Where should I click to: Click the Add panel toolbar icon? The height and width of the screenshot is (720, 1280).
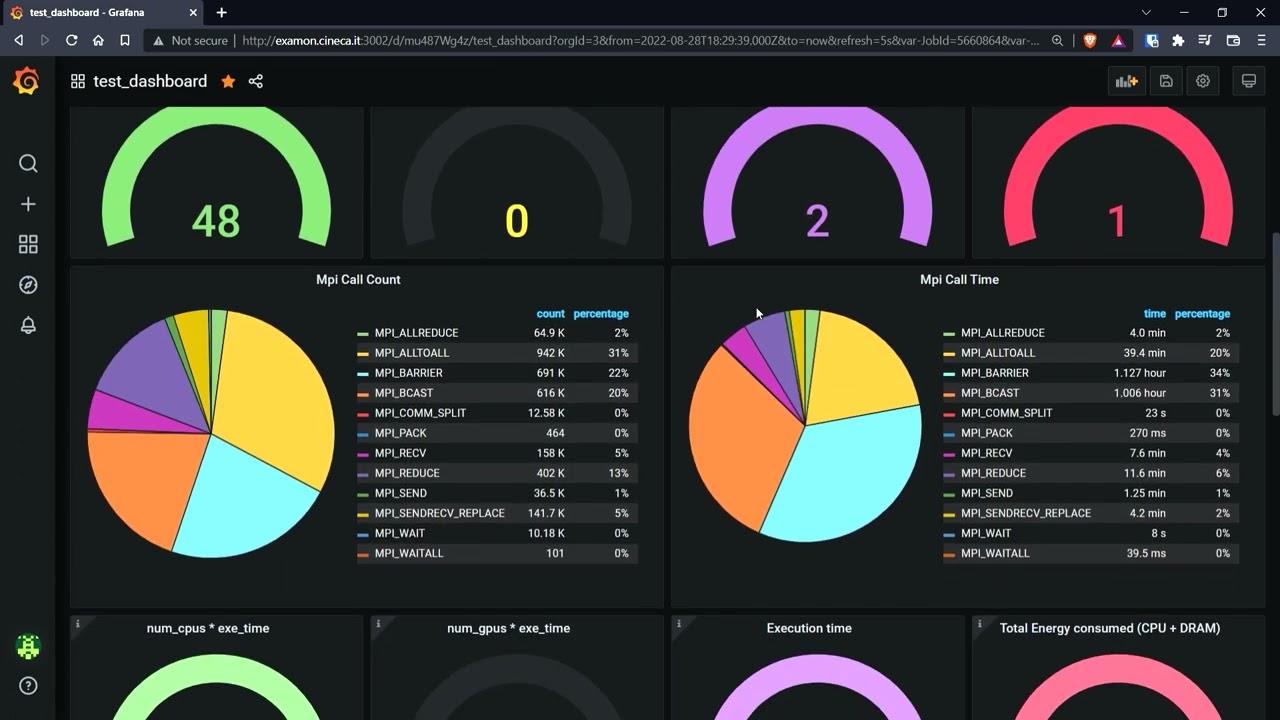pyautogui.click(x=1127, y=81)
